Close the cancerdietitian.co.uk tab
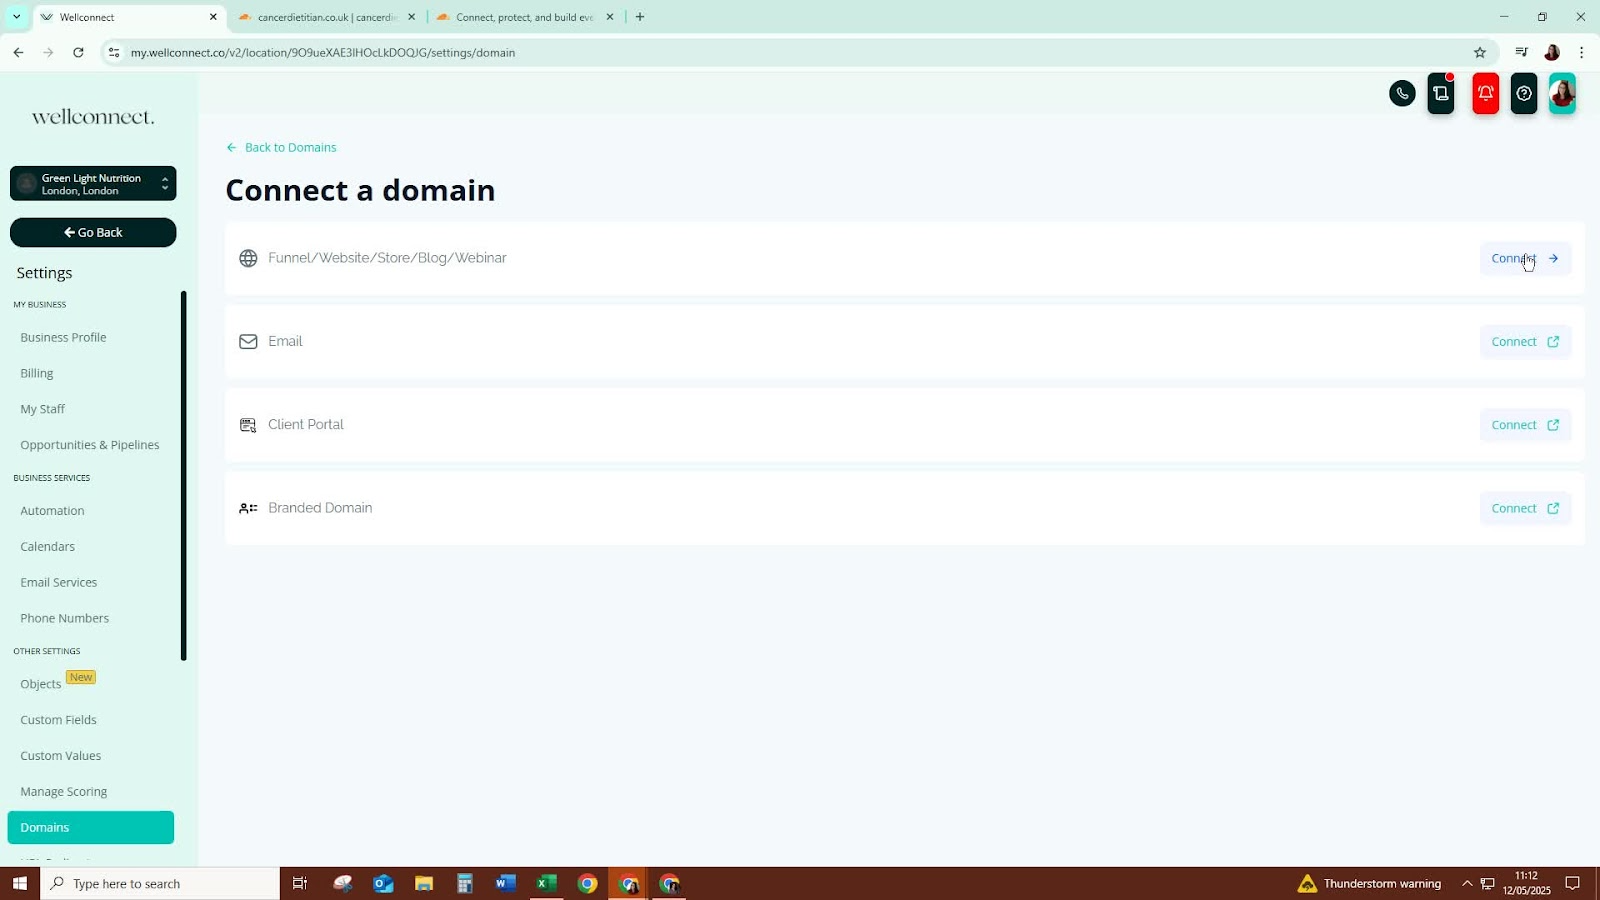 [411, 17]
